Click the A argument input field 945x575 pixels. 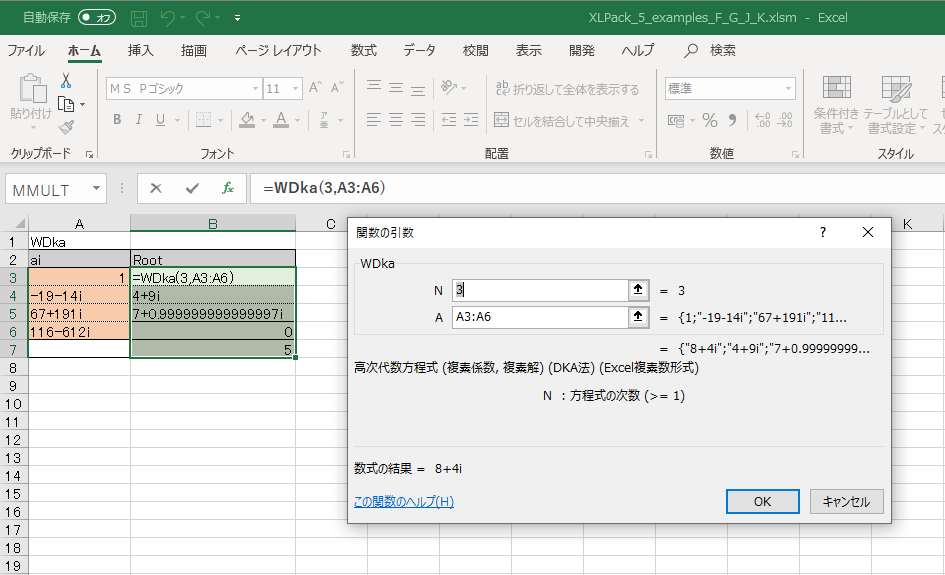click(x=538, y=317)
